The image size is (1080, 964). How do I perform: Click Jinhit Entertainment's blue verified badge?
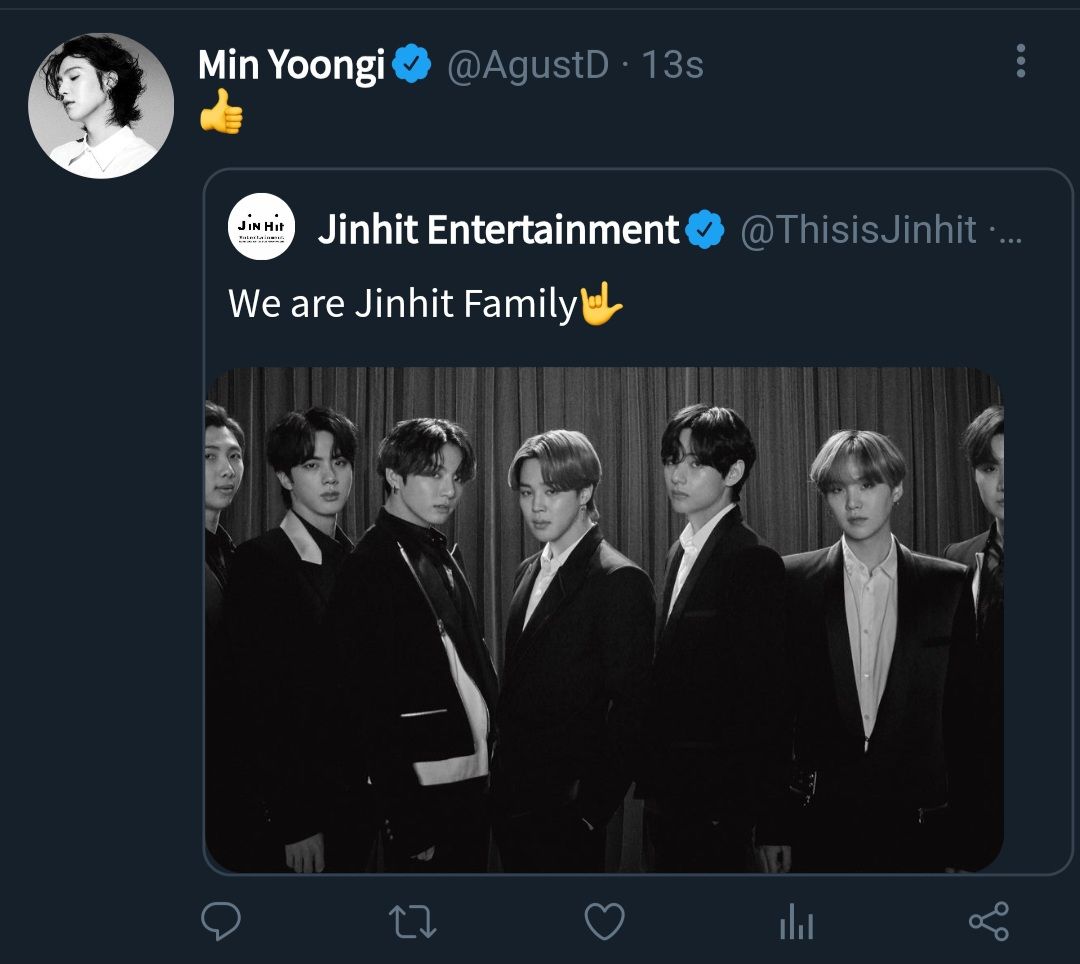click(706, 230)
